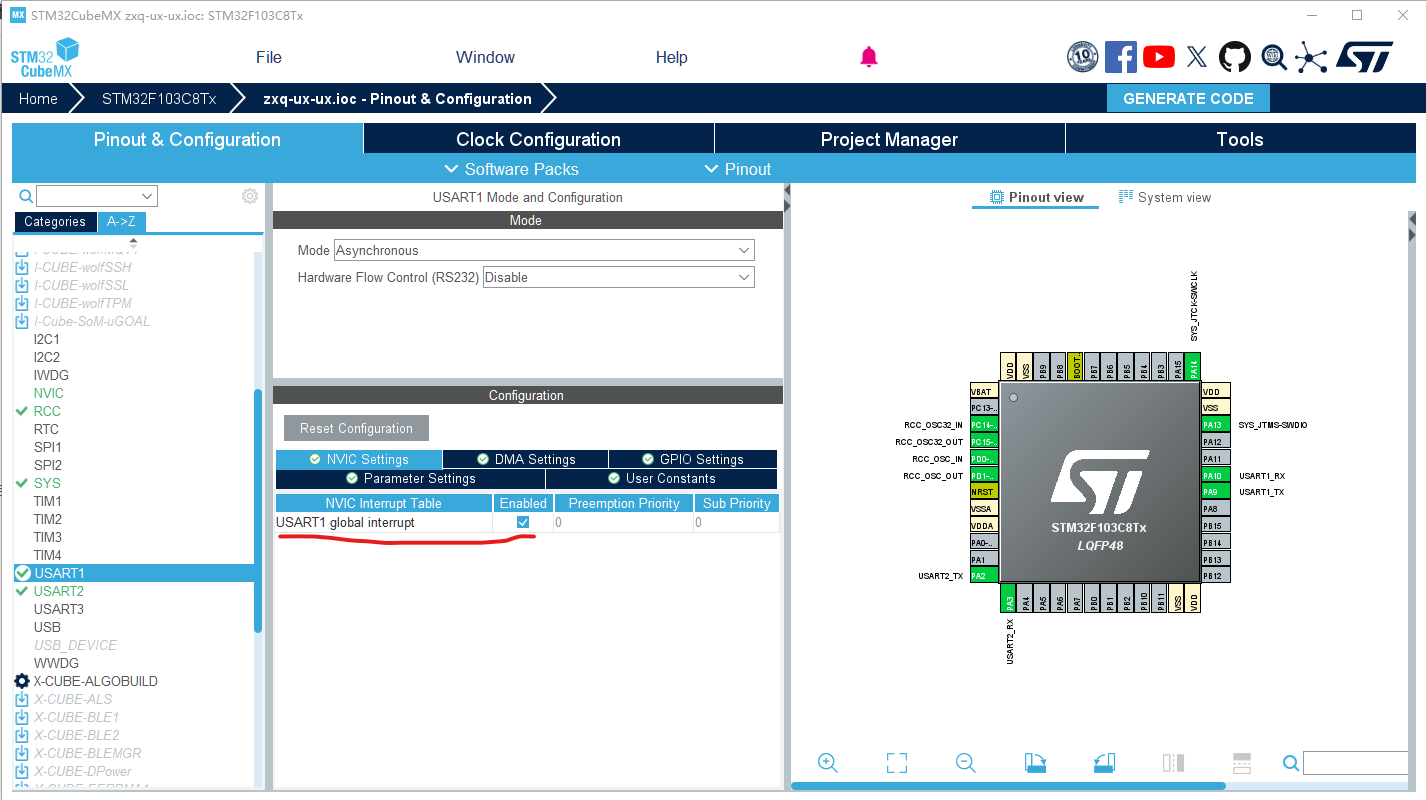Open the peripheral search combo box

pos(97,196)
